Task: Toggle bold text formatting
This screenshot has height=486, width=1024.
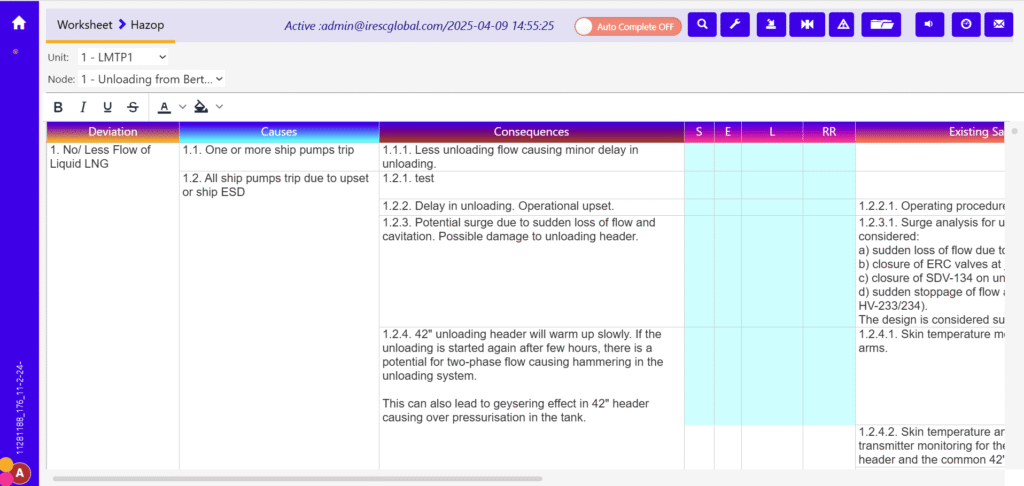Action: point(58,107)
